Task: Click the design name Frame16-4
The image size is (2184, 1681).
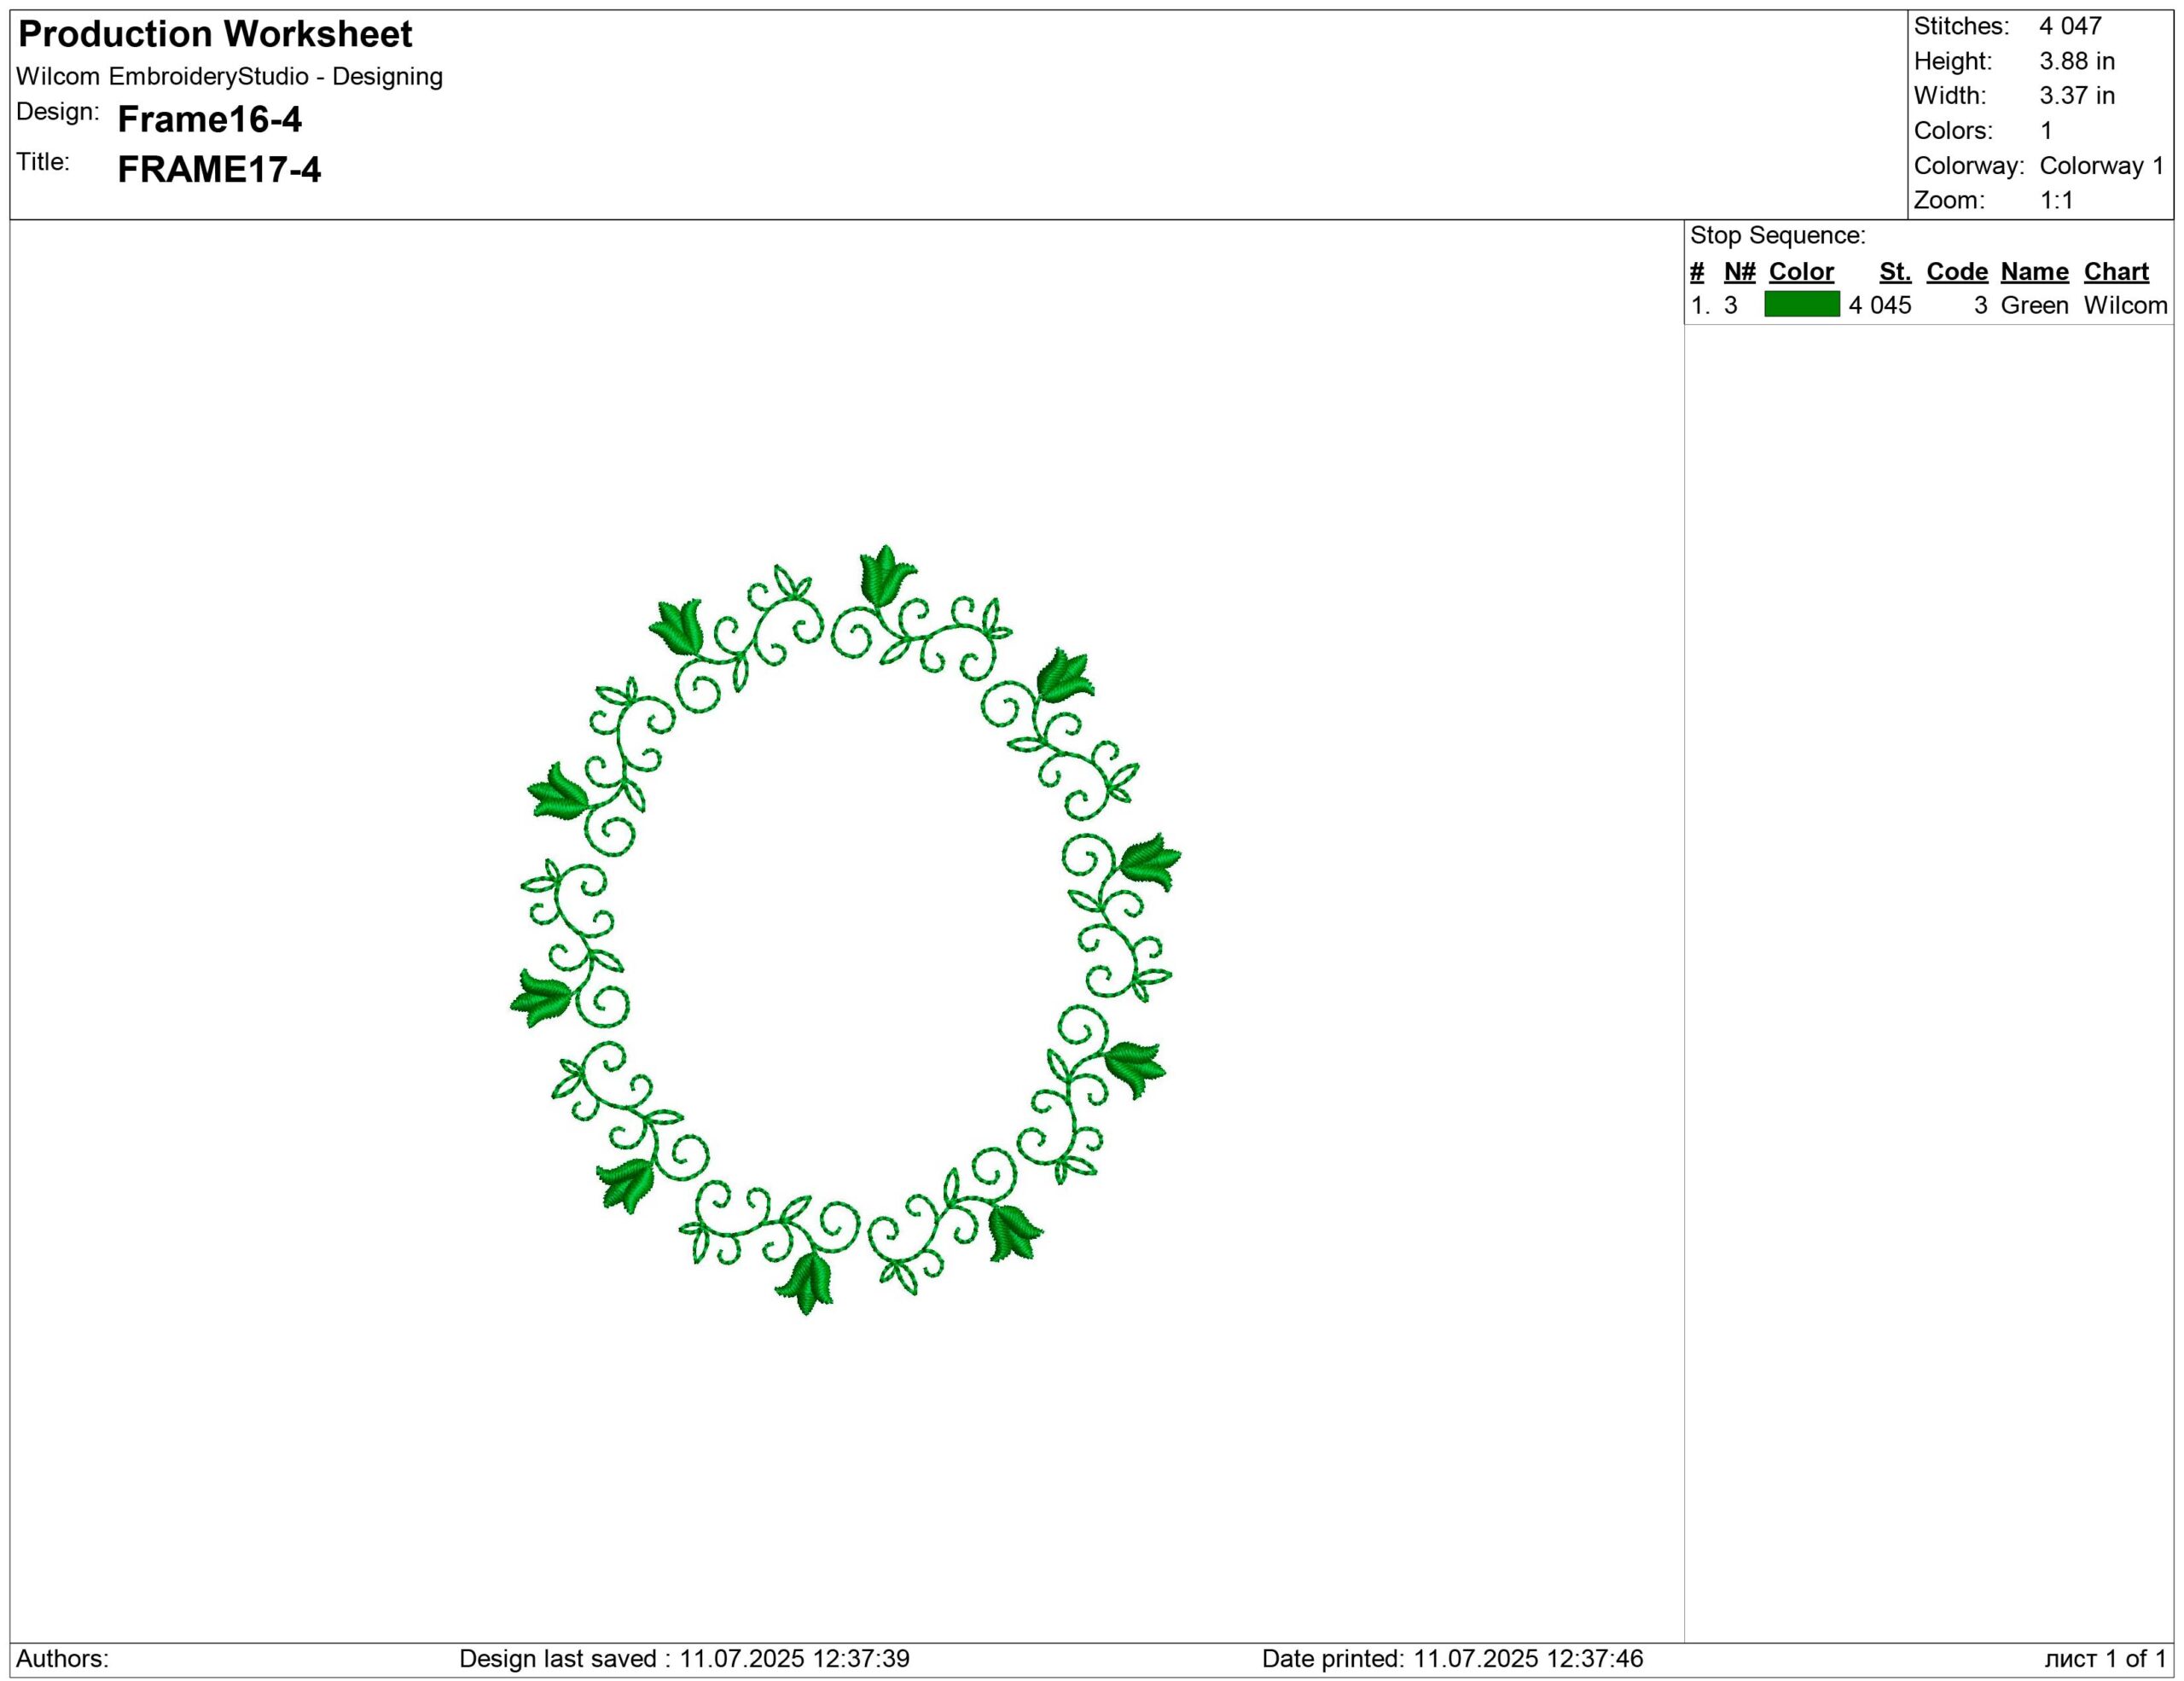Action: coord(209,120)
